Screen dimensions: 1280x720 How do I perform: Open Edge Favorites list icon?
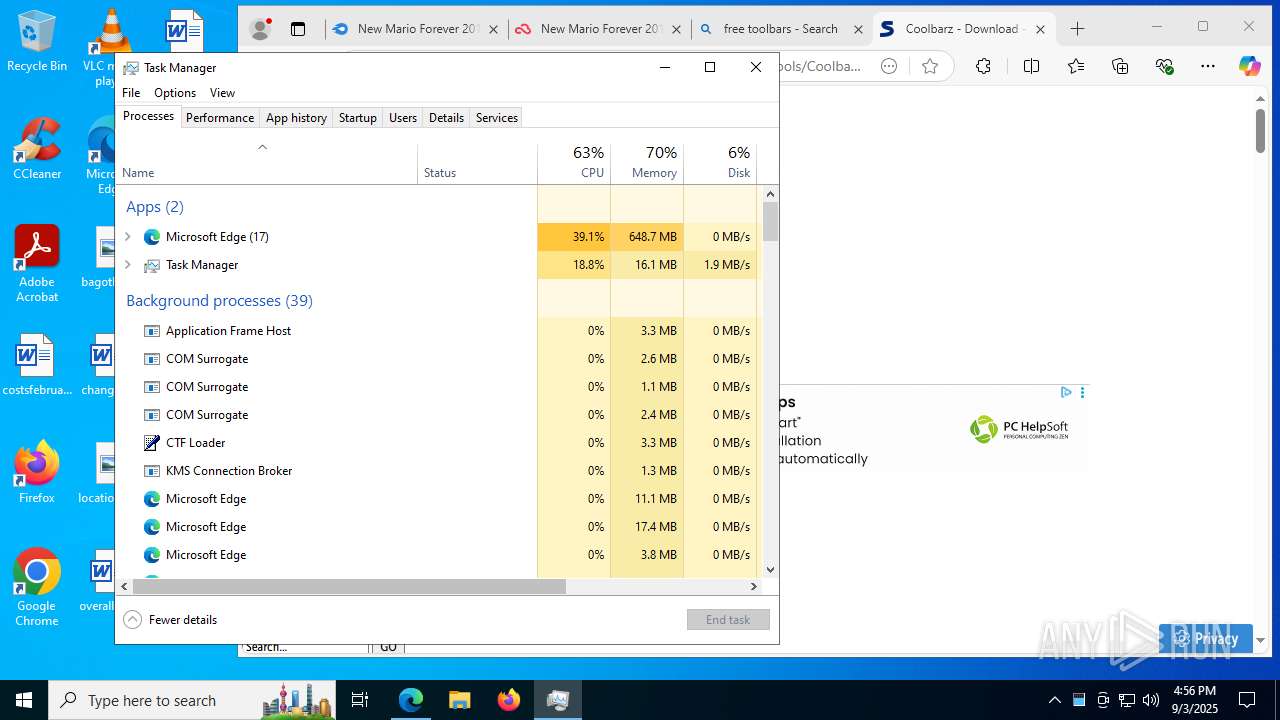tap(1076, 66)
